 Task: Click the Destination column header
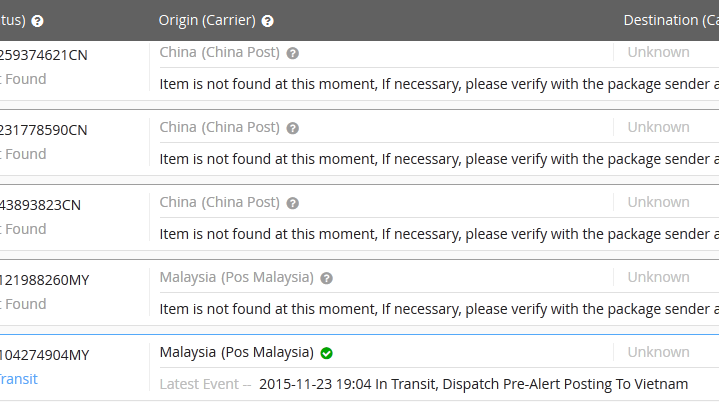click(x=670, y=20)
